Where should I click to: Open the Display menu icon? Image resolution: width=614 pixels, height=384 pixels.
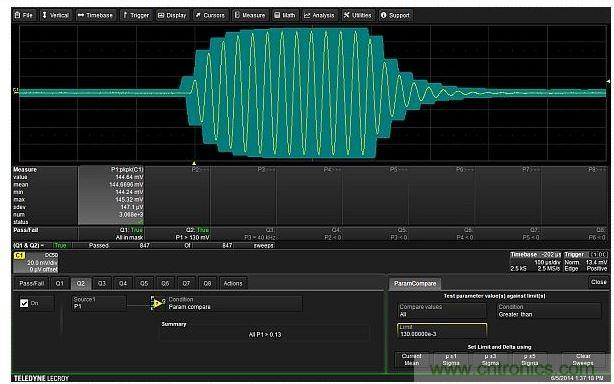pos(161,15)
